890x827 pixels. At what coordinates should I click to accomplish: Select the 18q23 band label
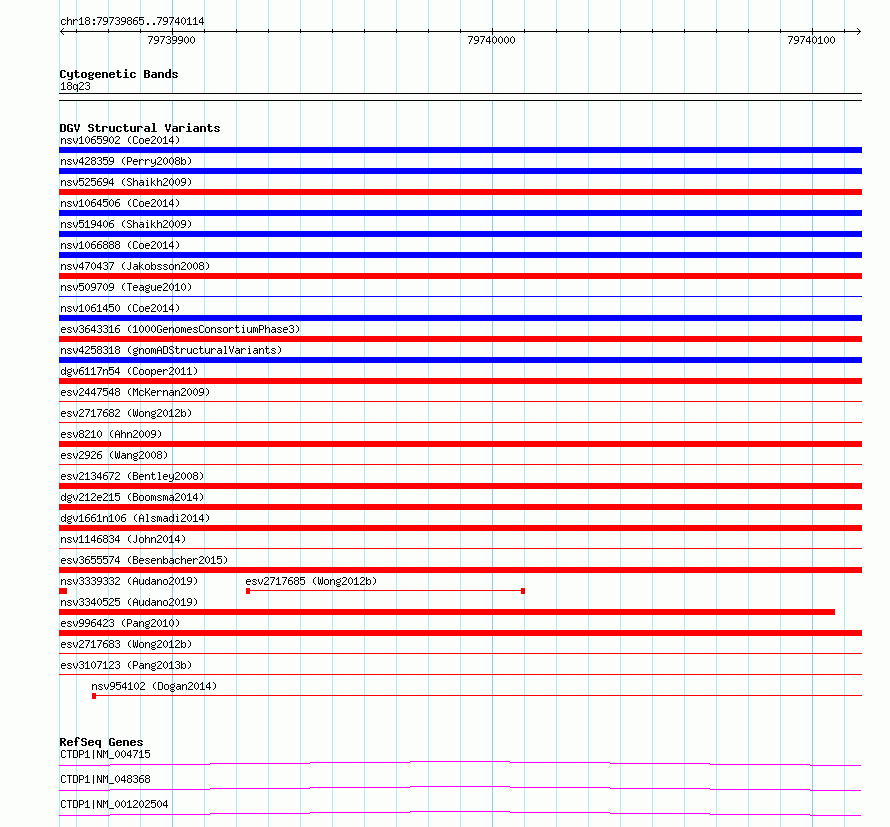75,86
